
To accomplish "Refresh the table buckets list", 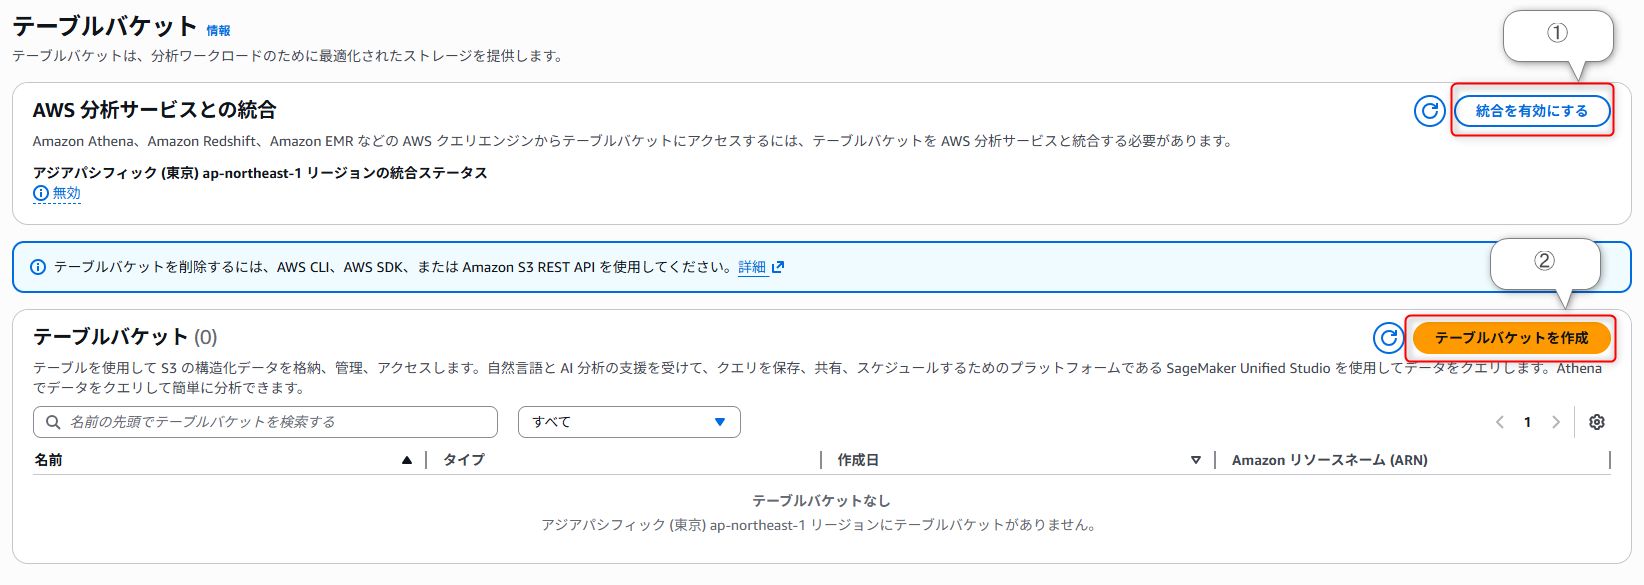I will coord(1389,338).
